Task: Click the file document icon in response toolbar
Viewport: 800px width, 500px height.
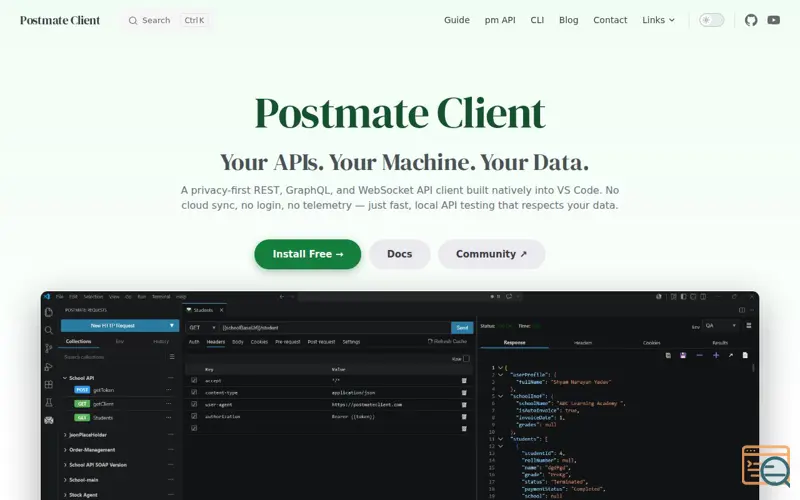Action: 745,356
